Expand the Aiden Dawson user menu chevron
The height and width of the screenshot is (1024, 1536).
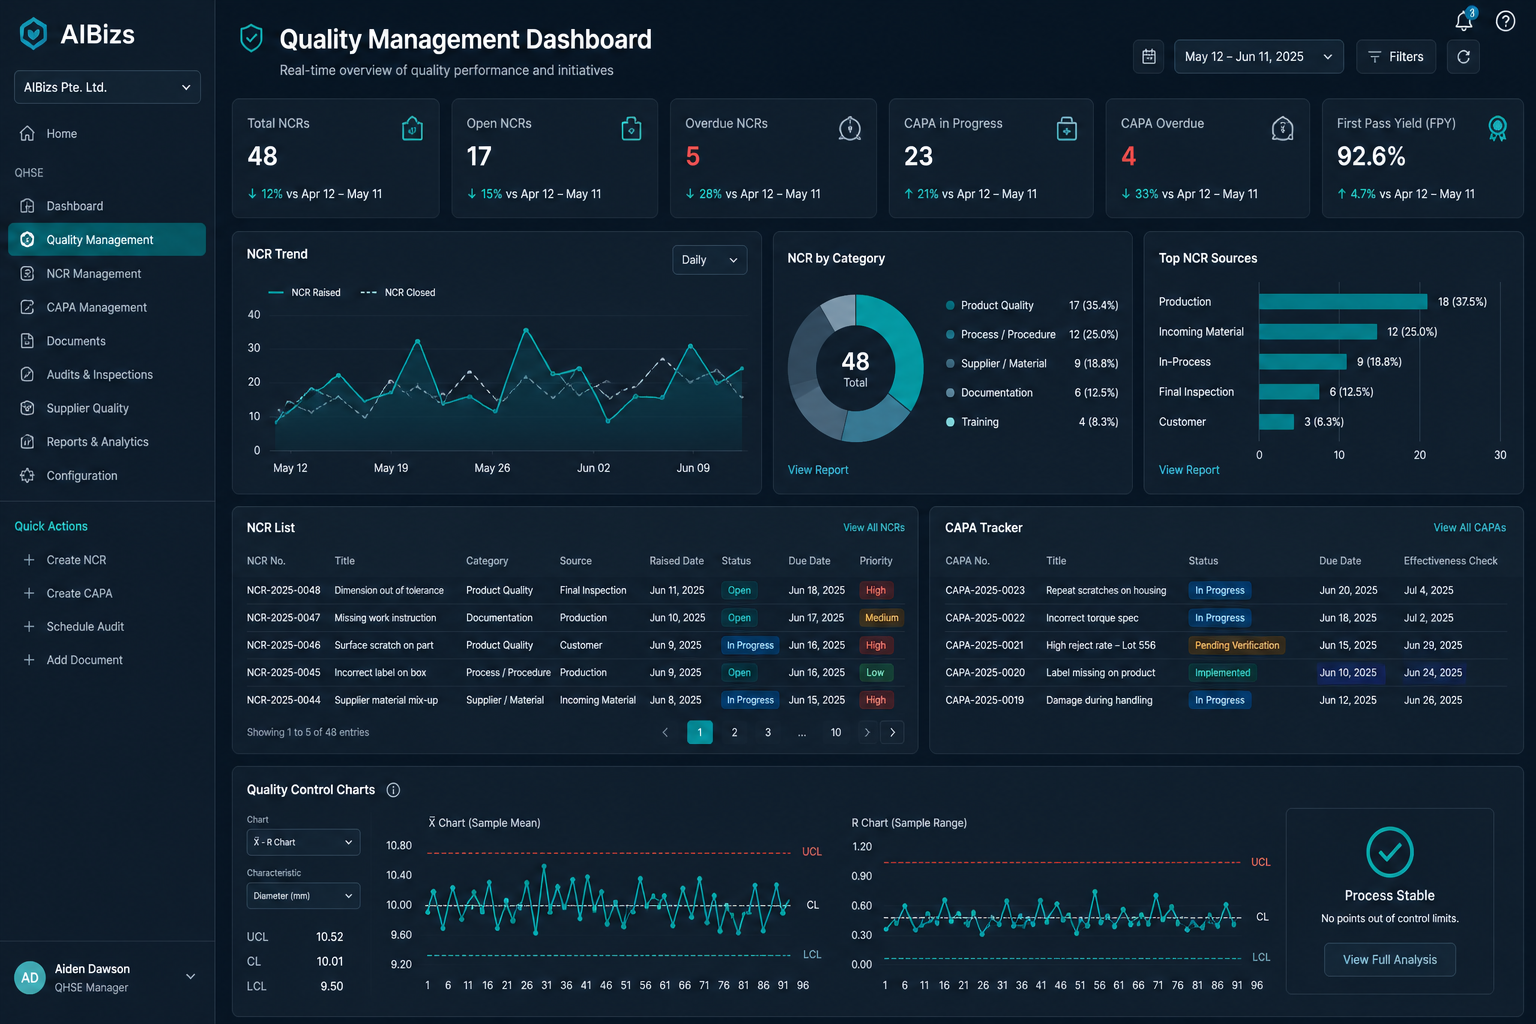coord(190,977)
